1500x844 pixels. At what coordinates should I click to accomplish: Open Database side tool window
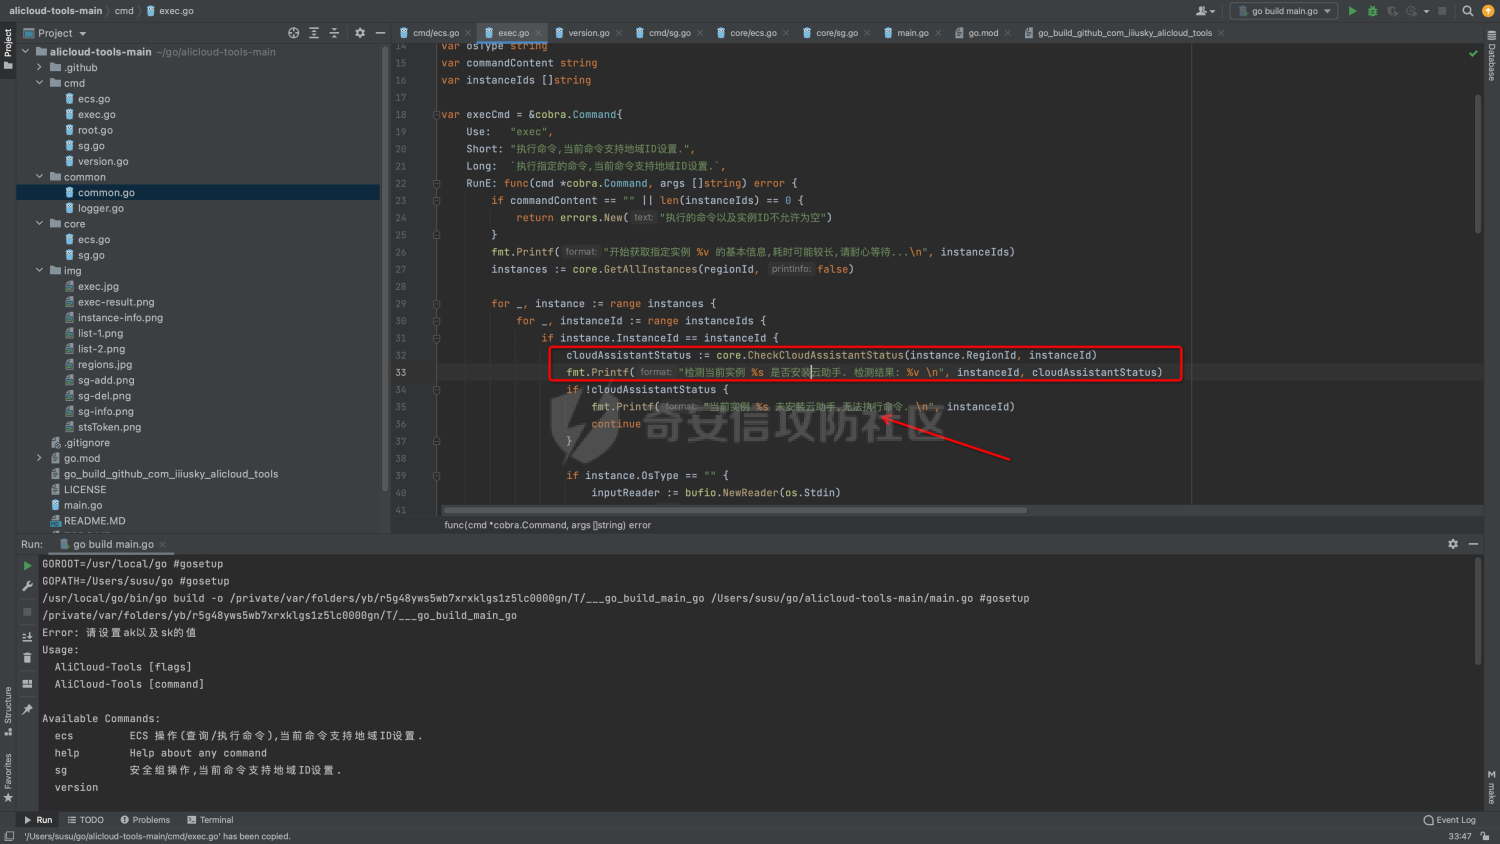coord(1491,56)
